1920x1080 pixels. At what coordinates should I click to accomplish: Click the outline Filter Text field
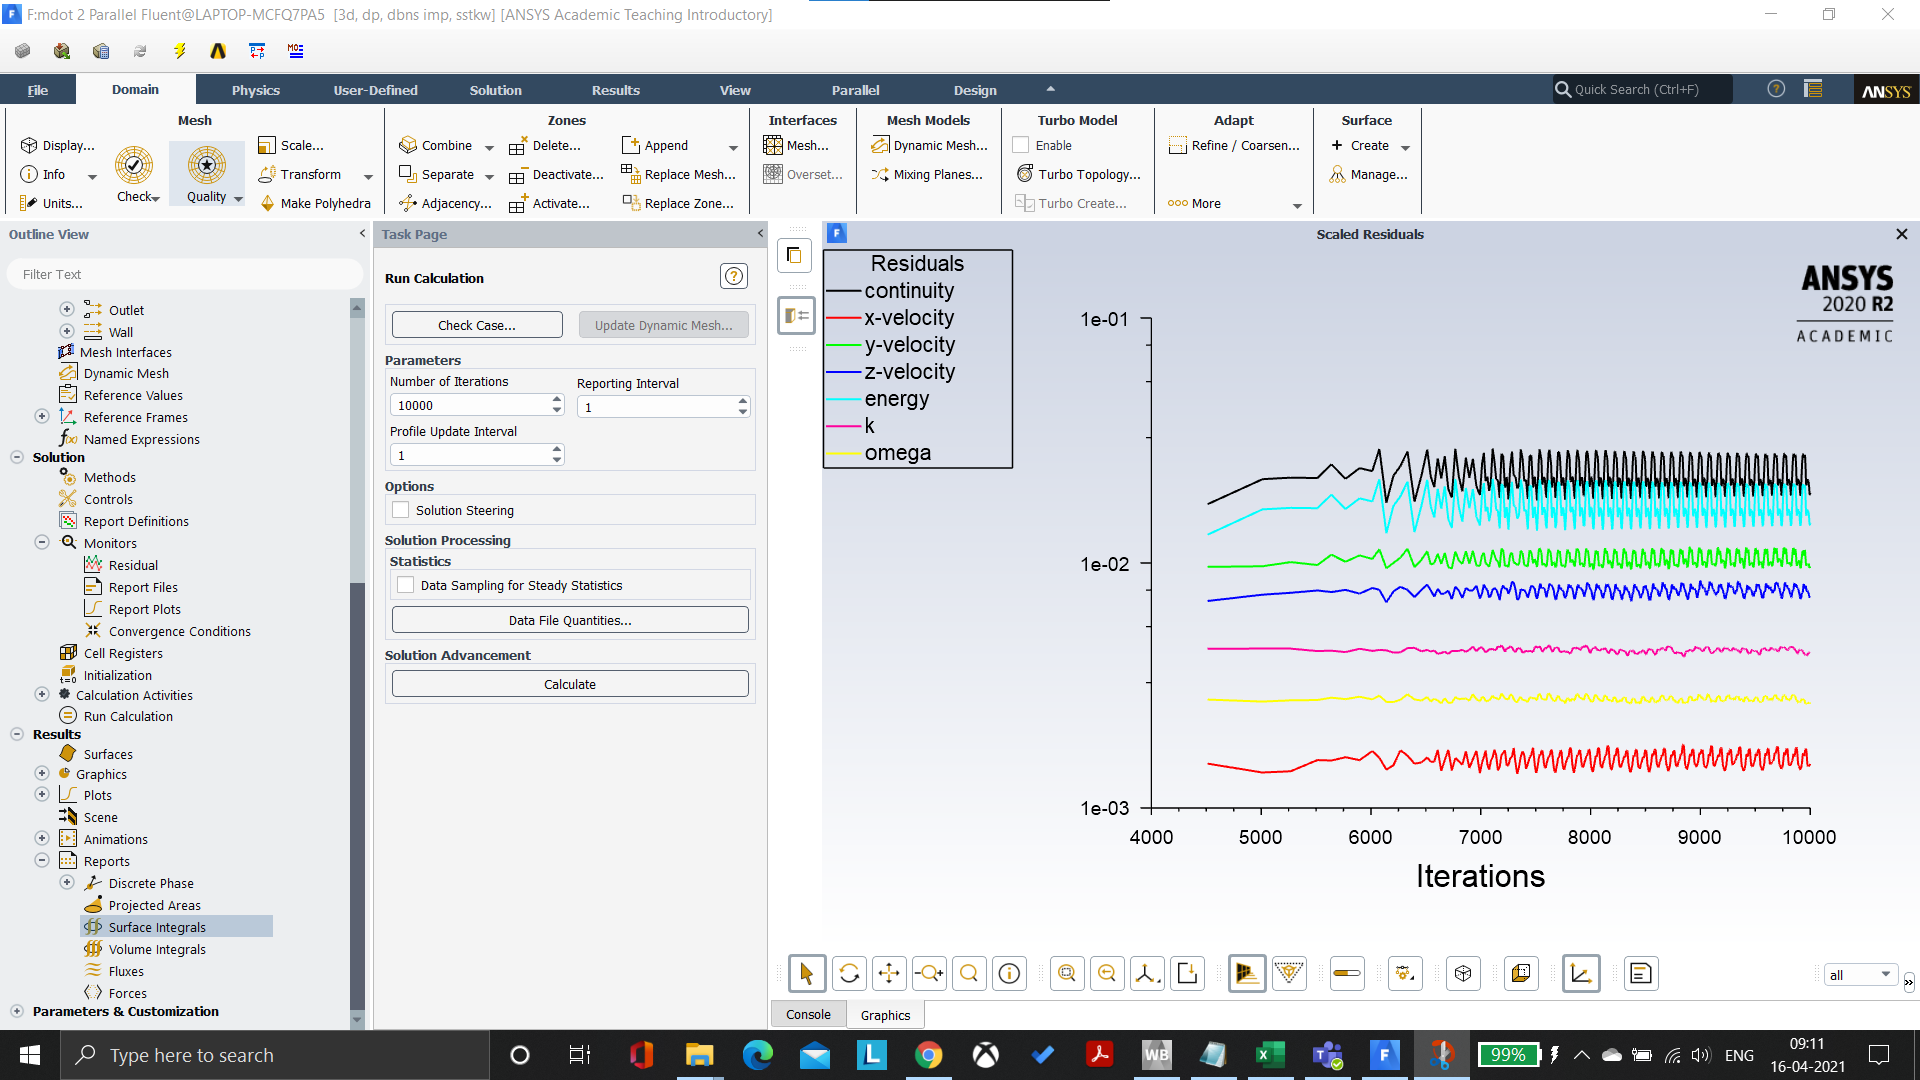[x=184, y=274]
